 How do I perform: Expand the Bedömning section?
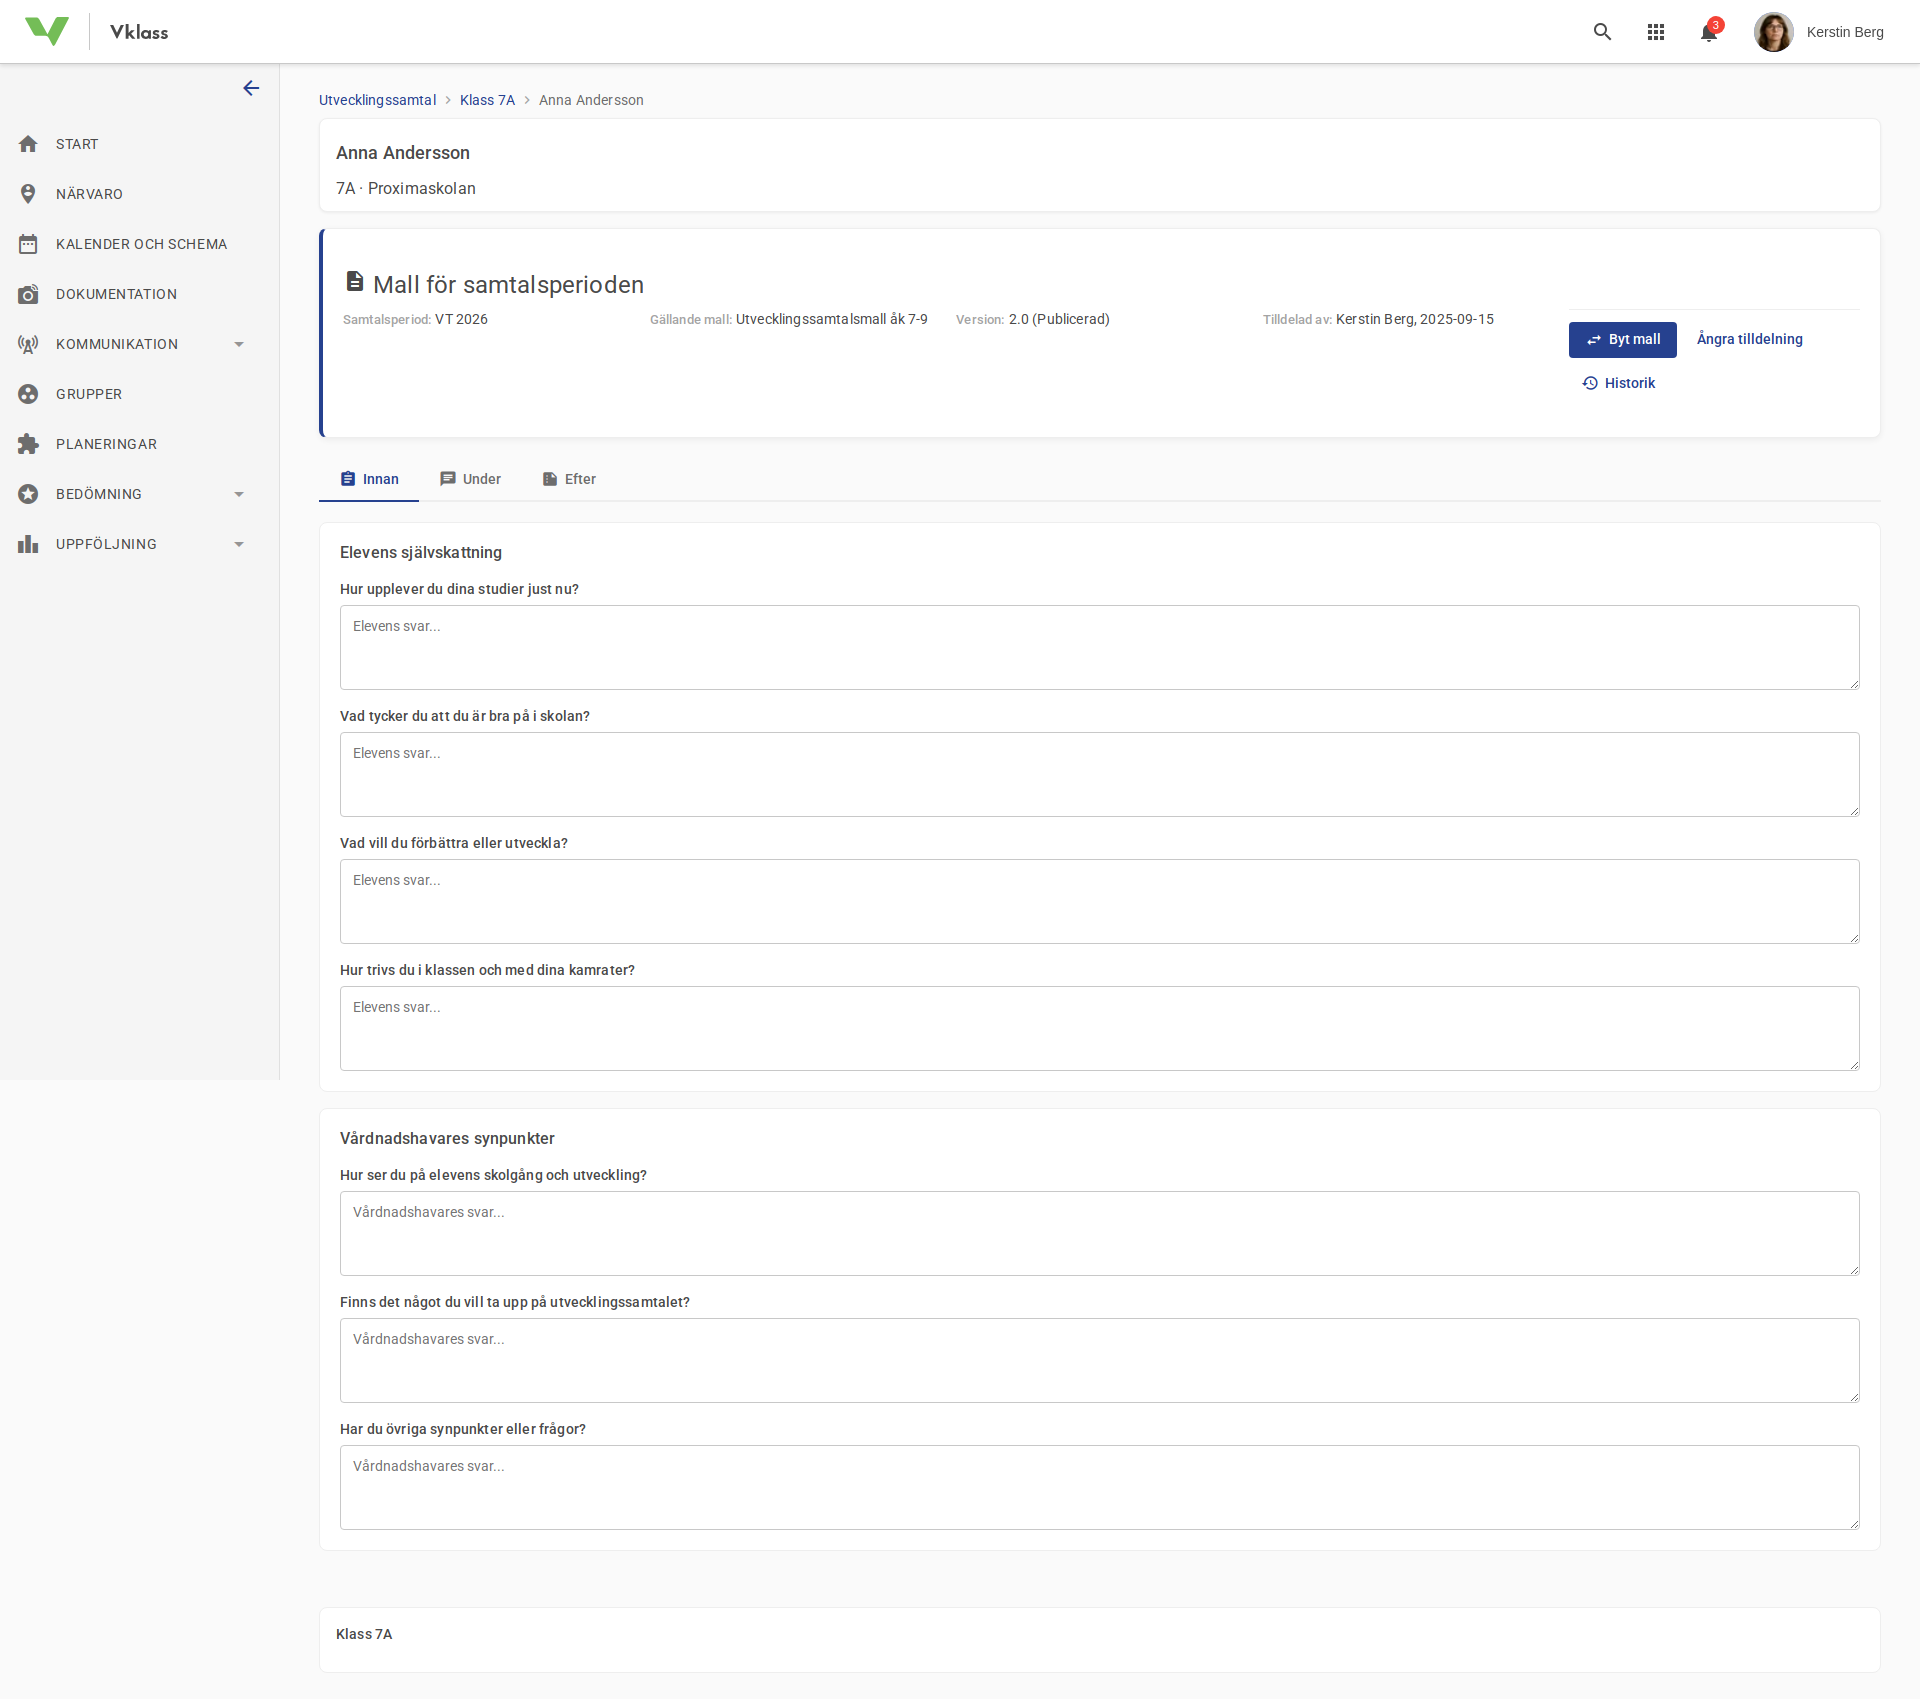[238, 493]
